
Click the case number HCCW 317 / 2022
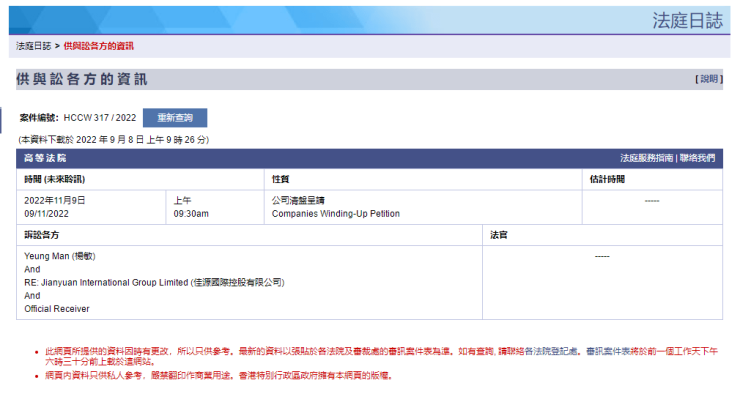click(99, 118)
